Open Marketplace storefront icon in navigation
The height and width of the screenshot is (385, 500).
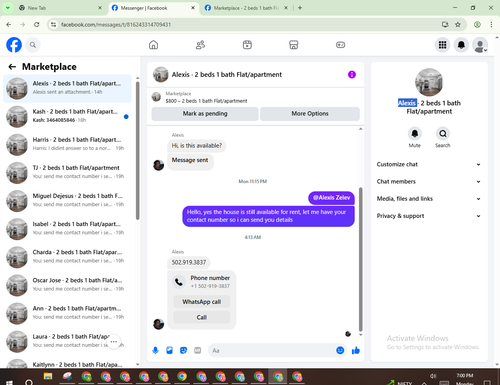coord(294,45)
